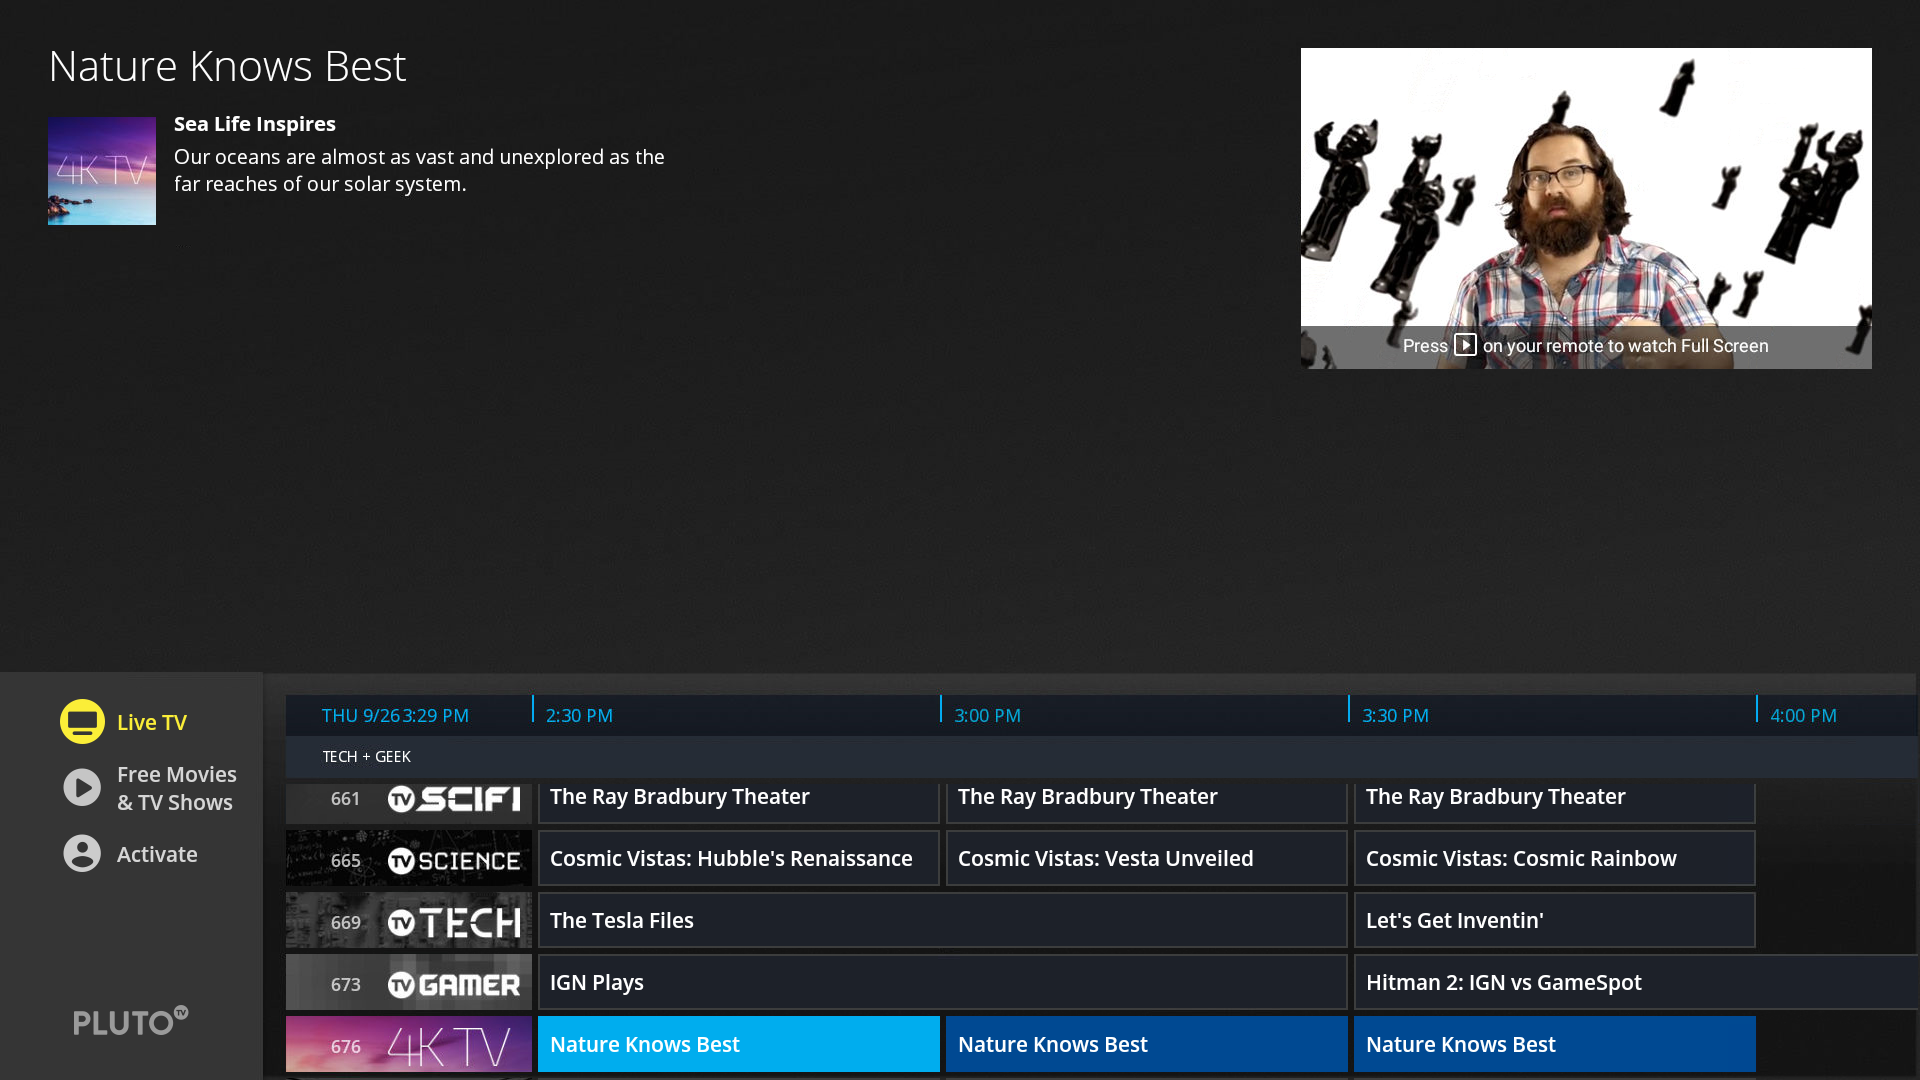Select IGN Plays program
The width and height of the screenshot is (1920, 1080).
[943, 982]
